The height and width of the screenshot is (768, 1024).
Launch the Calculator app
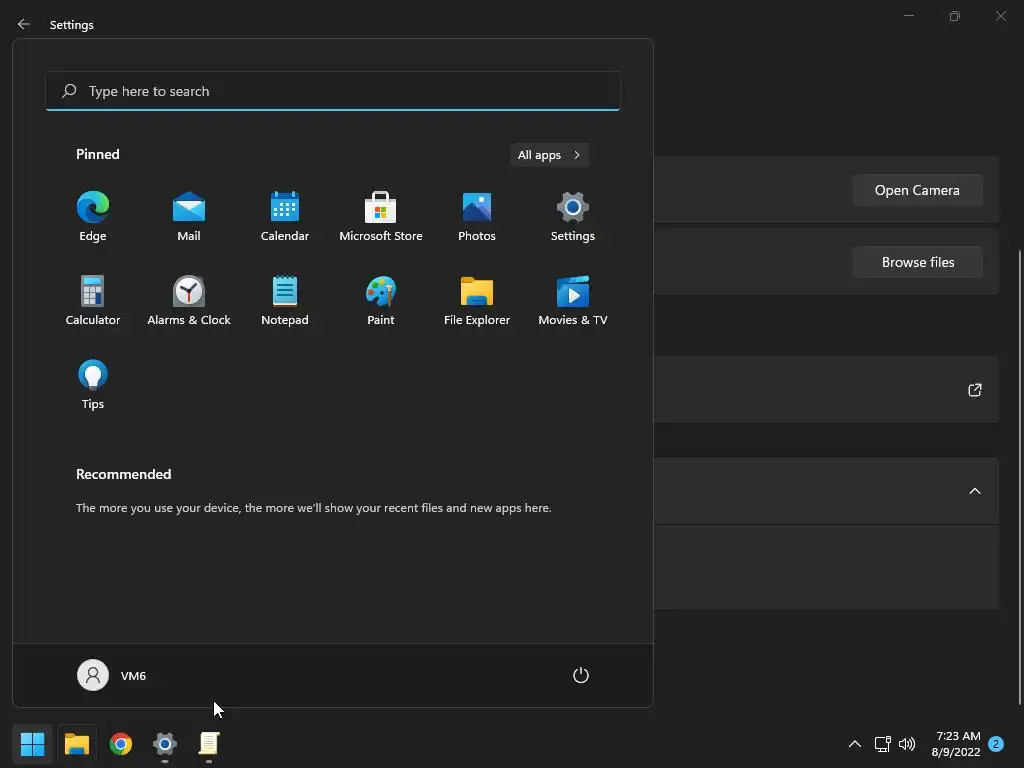tap(93, 300)
